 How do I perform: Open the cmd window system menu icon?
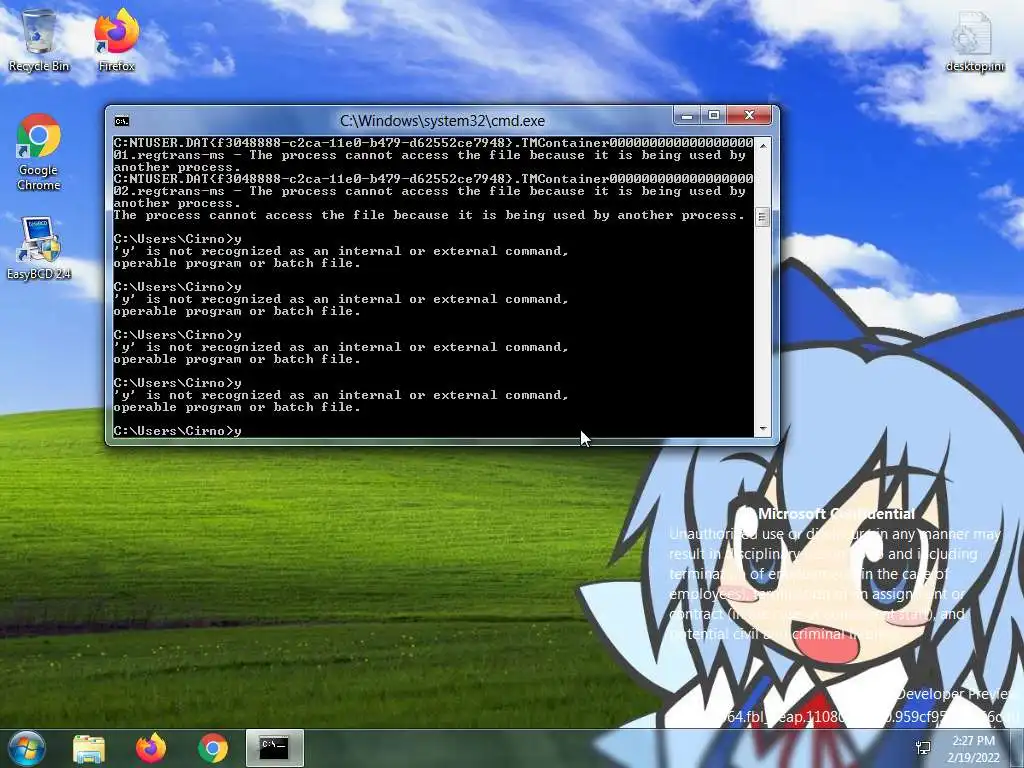[x=121, y=121]
